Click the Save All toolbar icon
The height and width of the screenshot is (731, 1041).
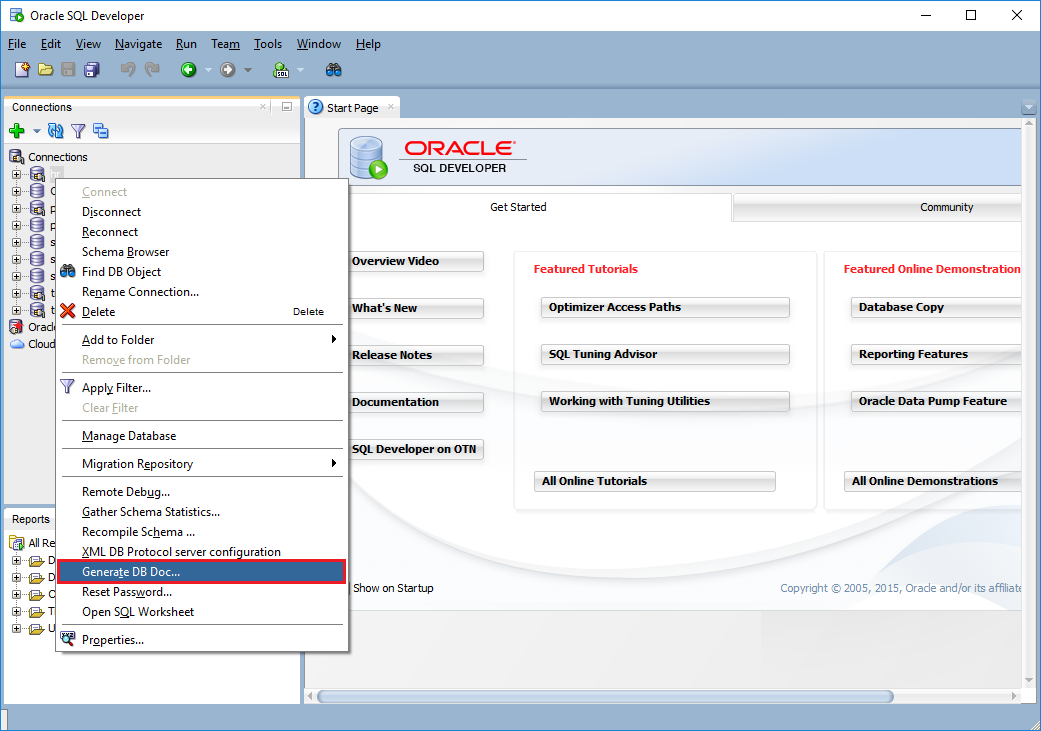(x=92, y=69)
